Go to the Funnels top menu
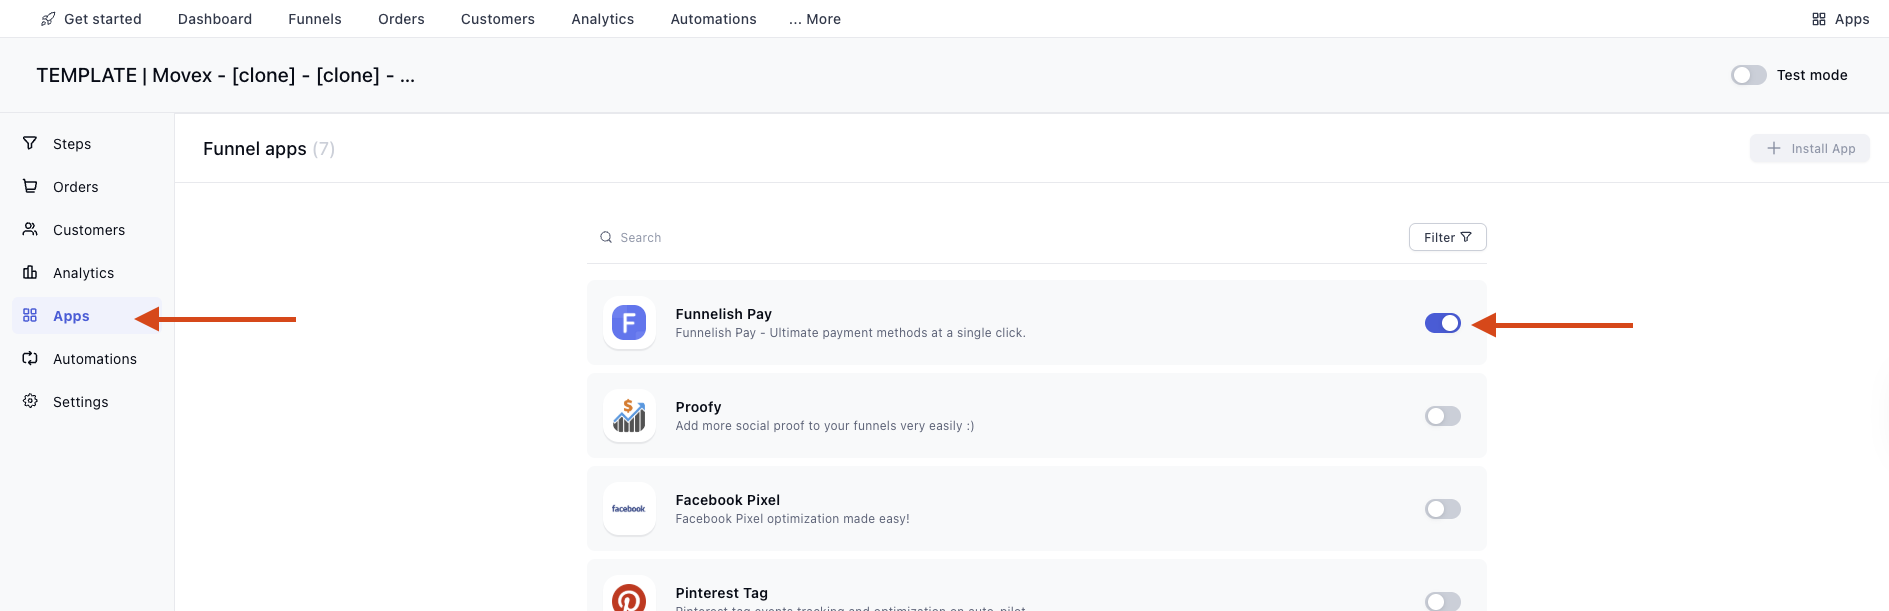This screenshot has height=611, width=1889. (x=315, y=19)
